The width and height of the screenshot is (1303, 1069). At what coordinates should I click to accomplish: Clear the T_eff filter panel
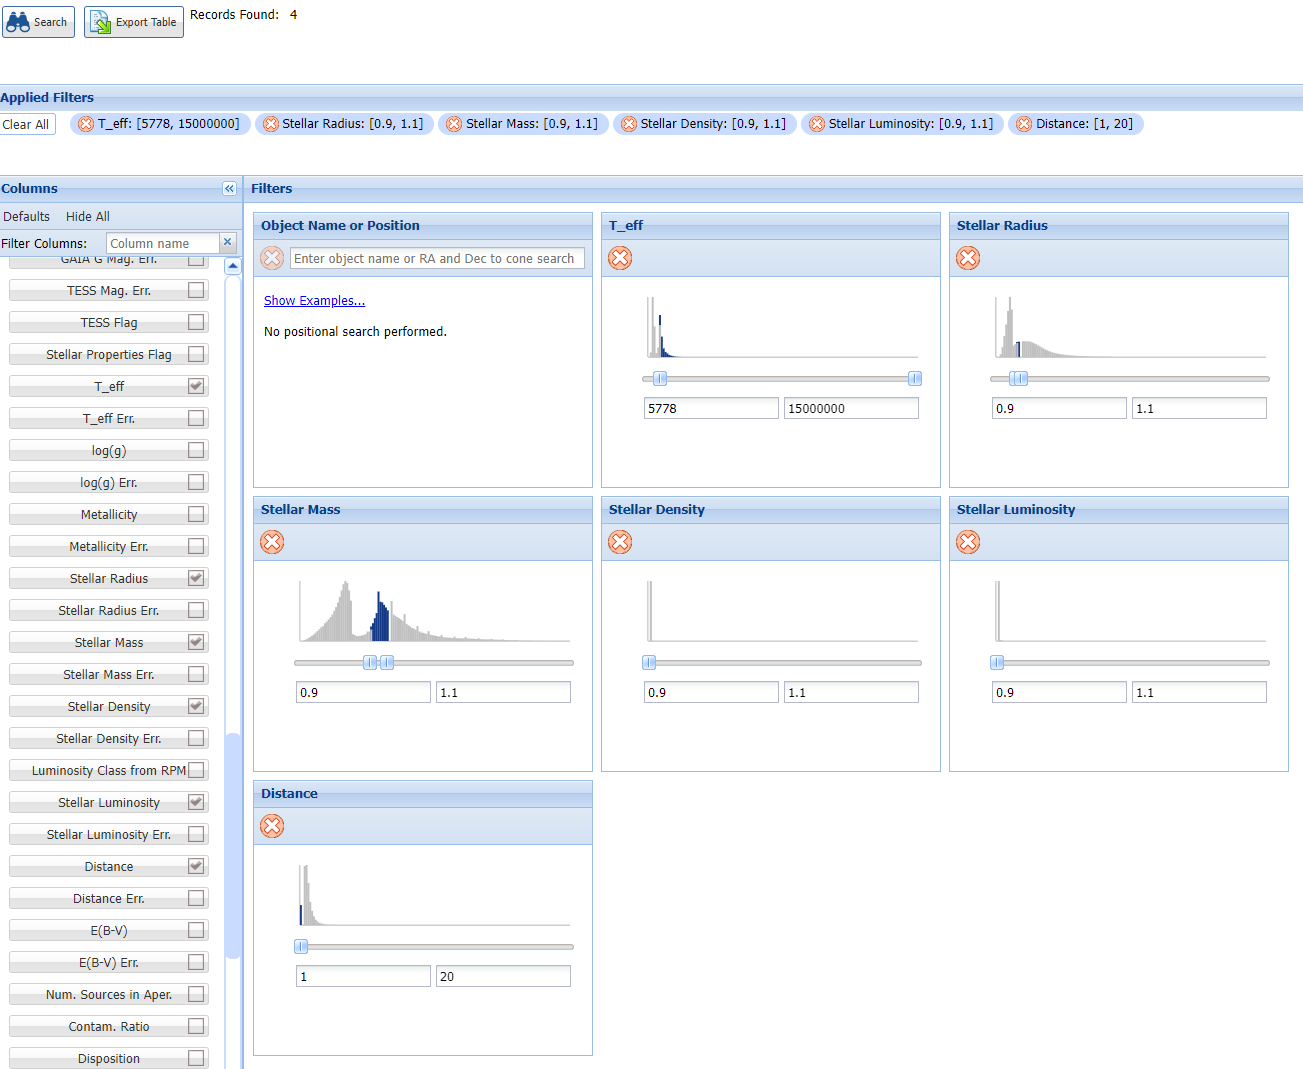(x=619, y=258)
